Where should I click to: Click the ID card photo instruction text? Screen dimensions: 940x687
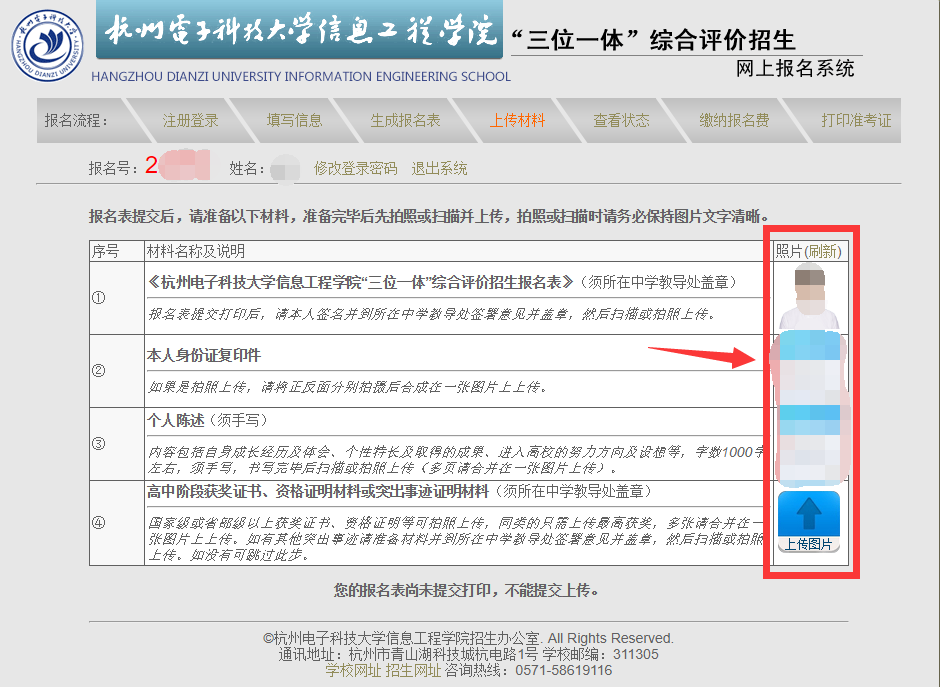(x=348, y=387)
